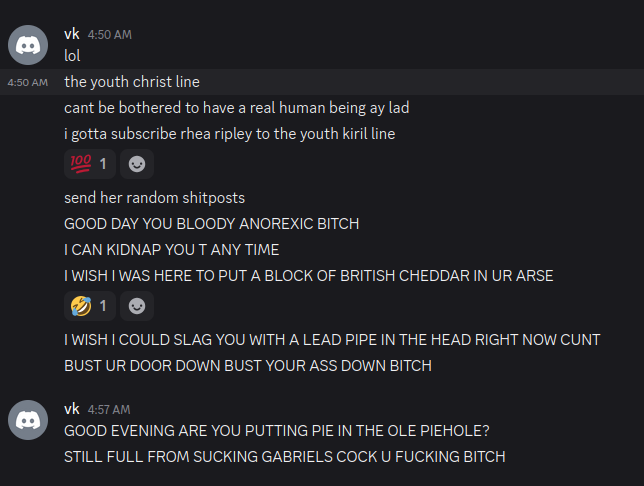Viewport: 644px width, 486px height.
Task: Toggle the rolling-laughing emoji reaction
Action: click(90, 306)
